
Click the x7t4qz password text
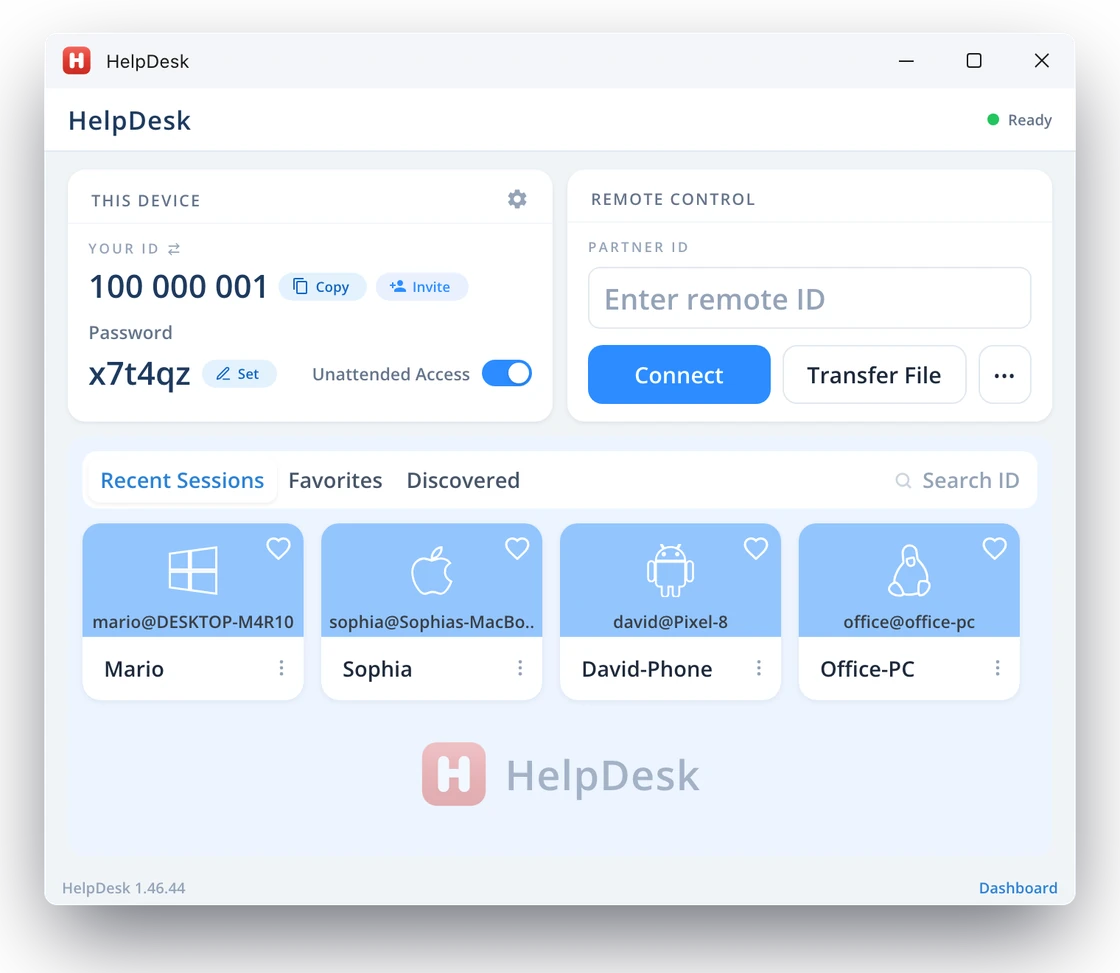coord(139,374)
